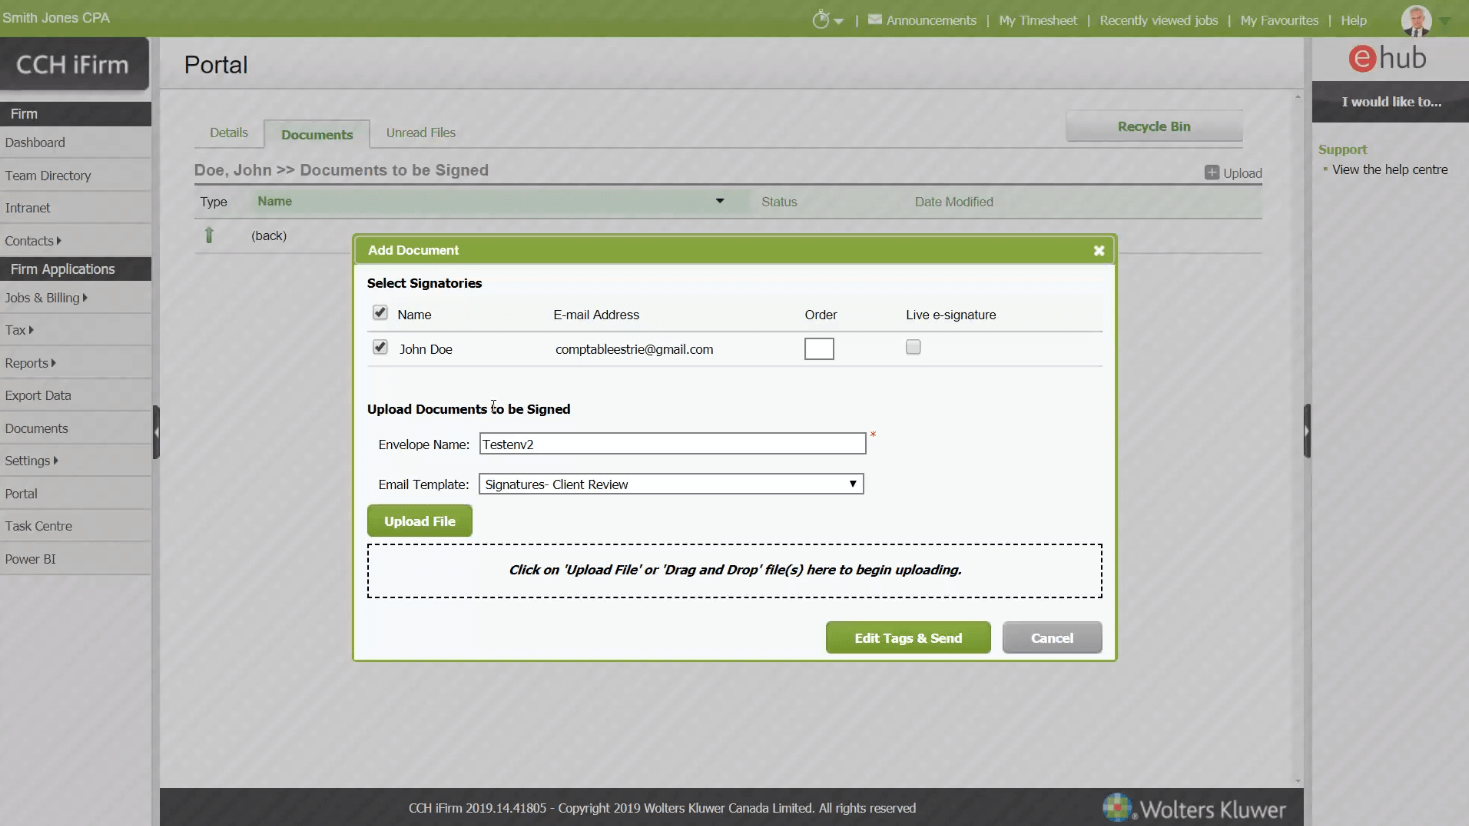Switch to the Unread Files tab
This screenshot has width=1469, height=826.
click(420, 133)
